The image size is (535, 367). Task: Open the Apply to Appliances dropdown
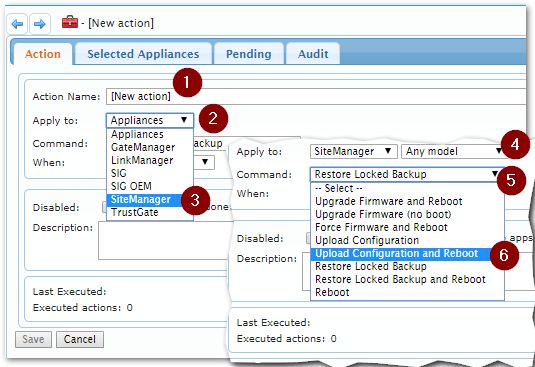pos(150,120)
